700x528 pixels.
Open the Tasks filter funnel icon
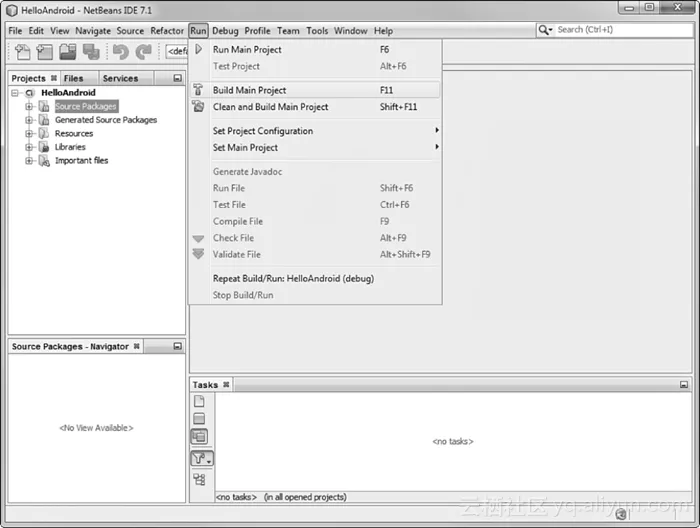200,459
